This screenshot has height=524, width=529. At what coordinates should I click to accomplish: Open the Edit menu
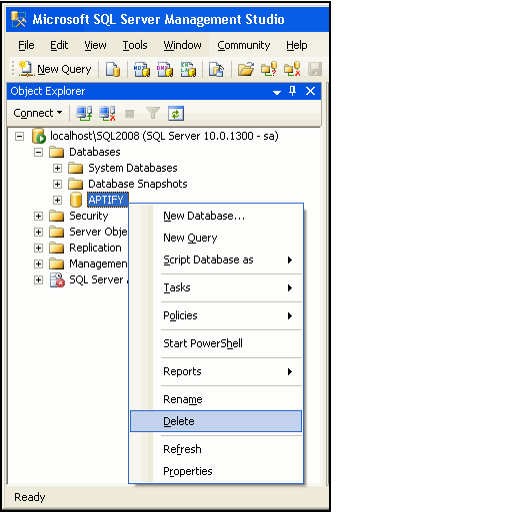click(x=59, y=45)
